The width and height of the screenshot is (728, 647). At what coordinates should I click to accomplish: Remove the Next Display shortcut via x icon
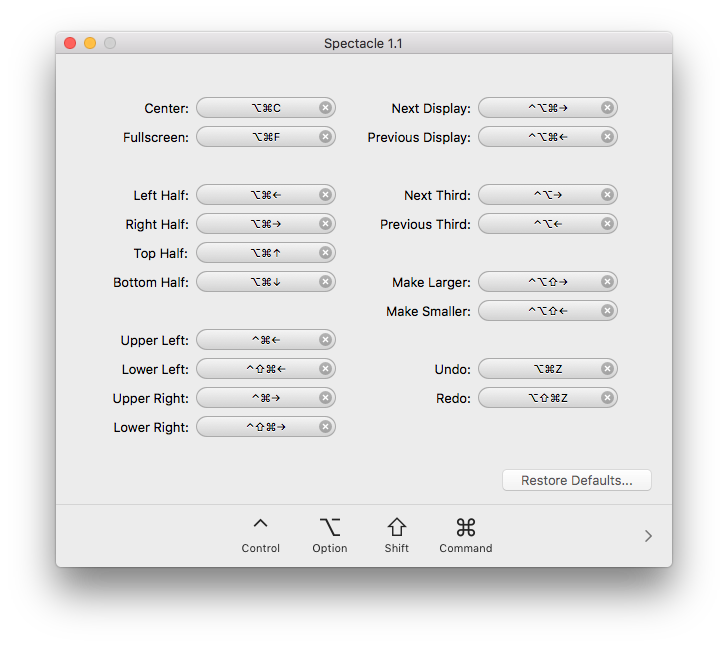(x=607, y=108)
